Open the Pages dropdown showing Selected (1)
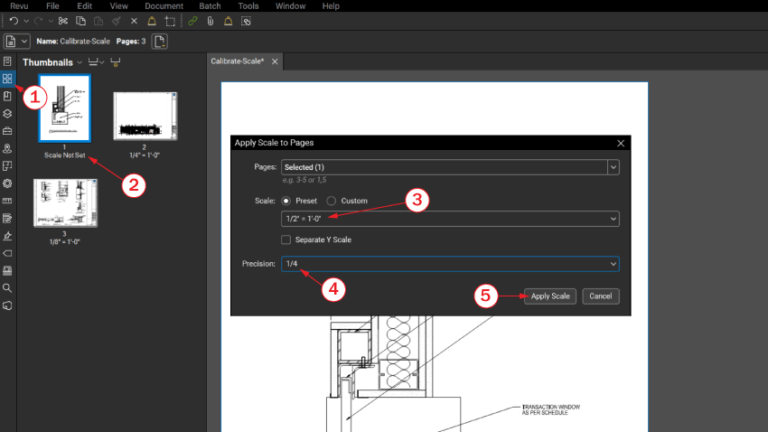 click(x=449, y=166)
